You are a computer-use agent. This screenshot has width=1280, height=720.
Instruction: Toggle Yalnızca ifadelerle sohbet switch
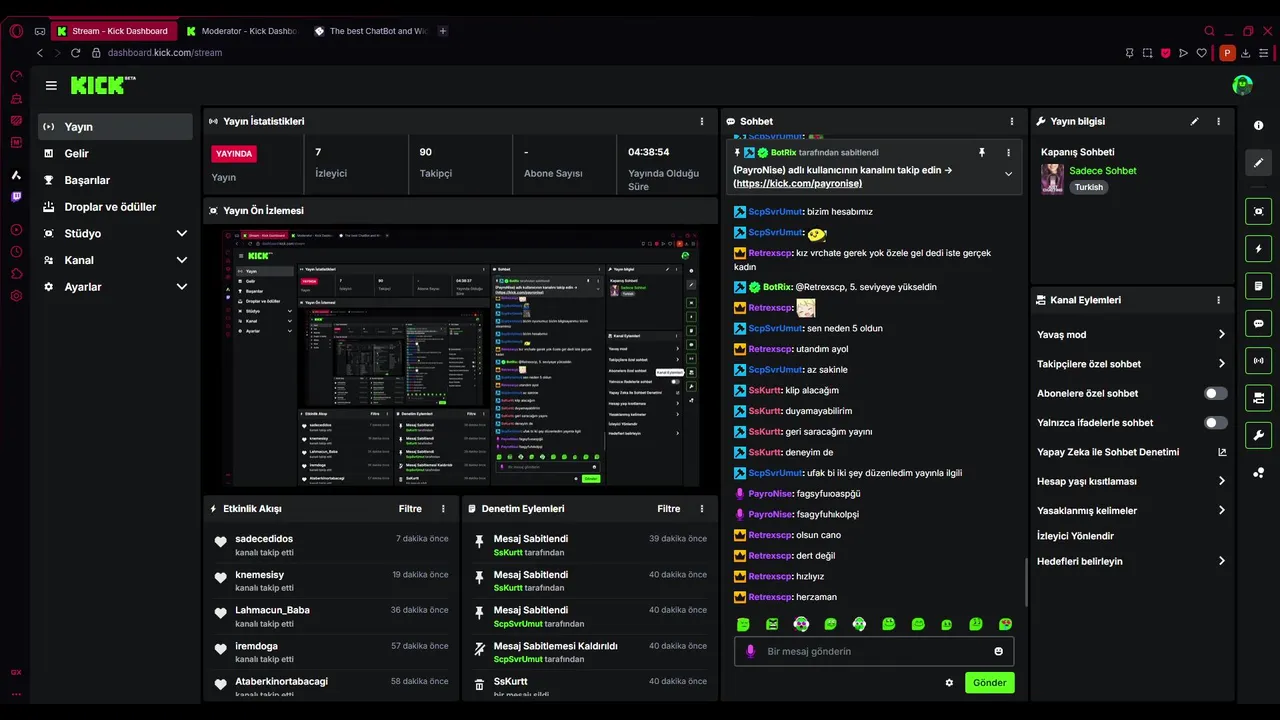1215,423
